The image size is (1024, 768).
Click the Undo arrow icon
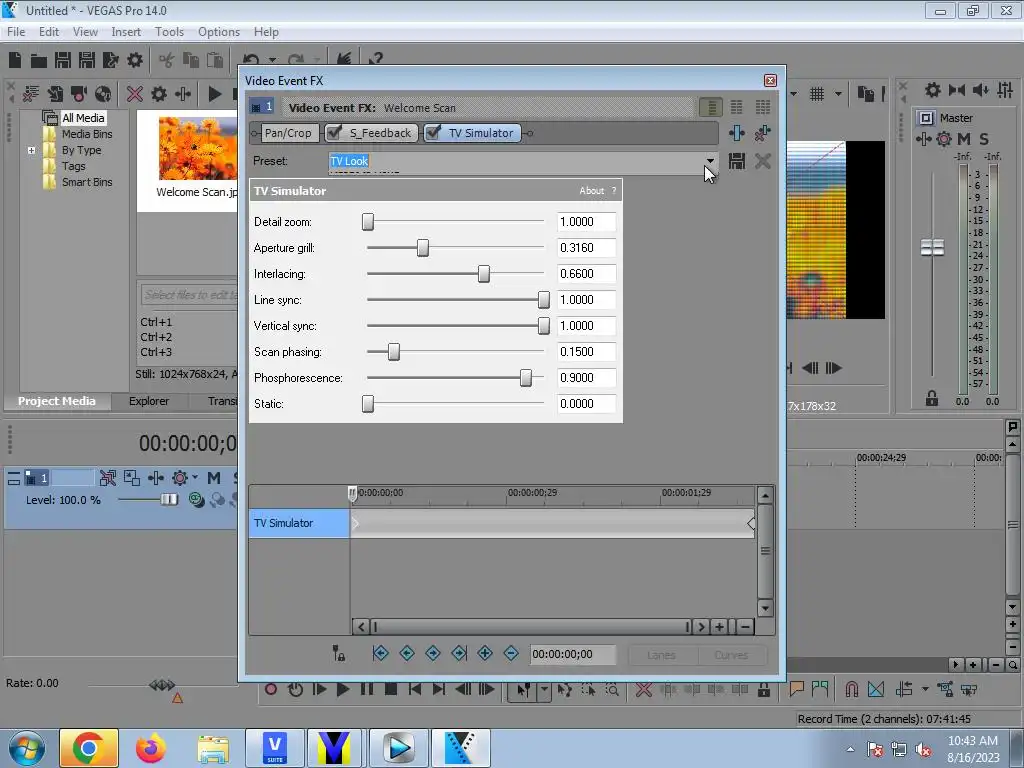click(251, 60)
